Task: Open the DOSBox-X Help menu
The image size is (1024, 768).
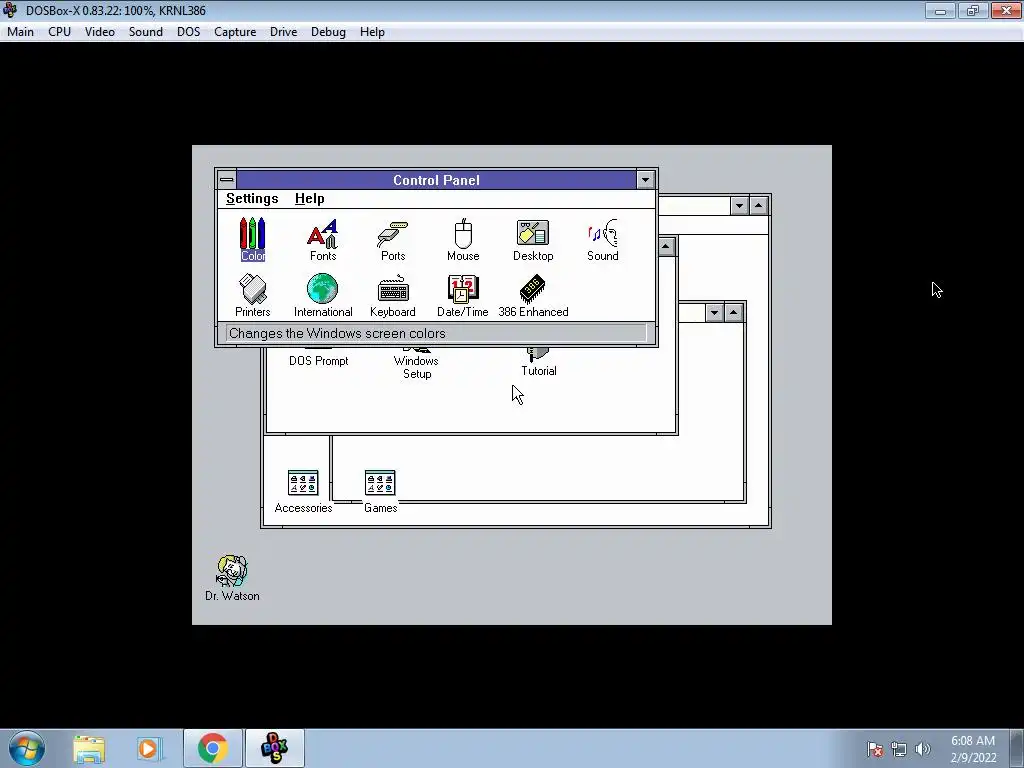Action: tap(372, 32)
